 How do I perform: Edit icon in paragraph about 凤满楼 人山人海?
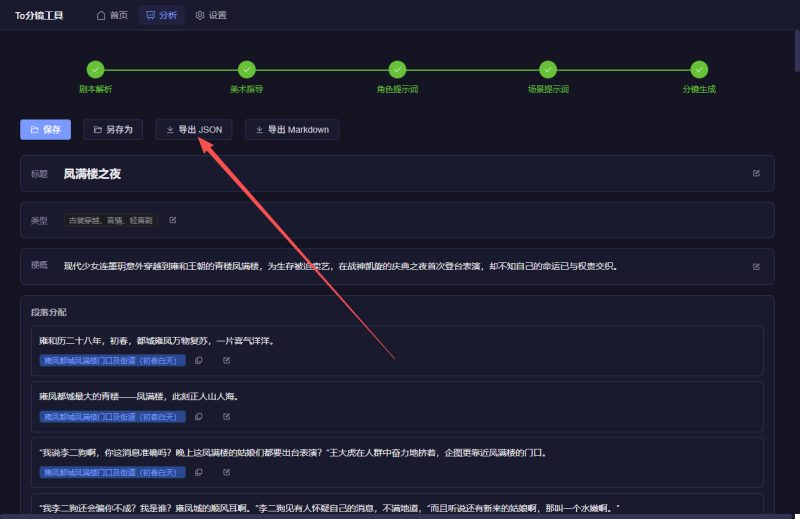pyautogui.click(x=226, y=416)
